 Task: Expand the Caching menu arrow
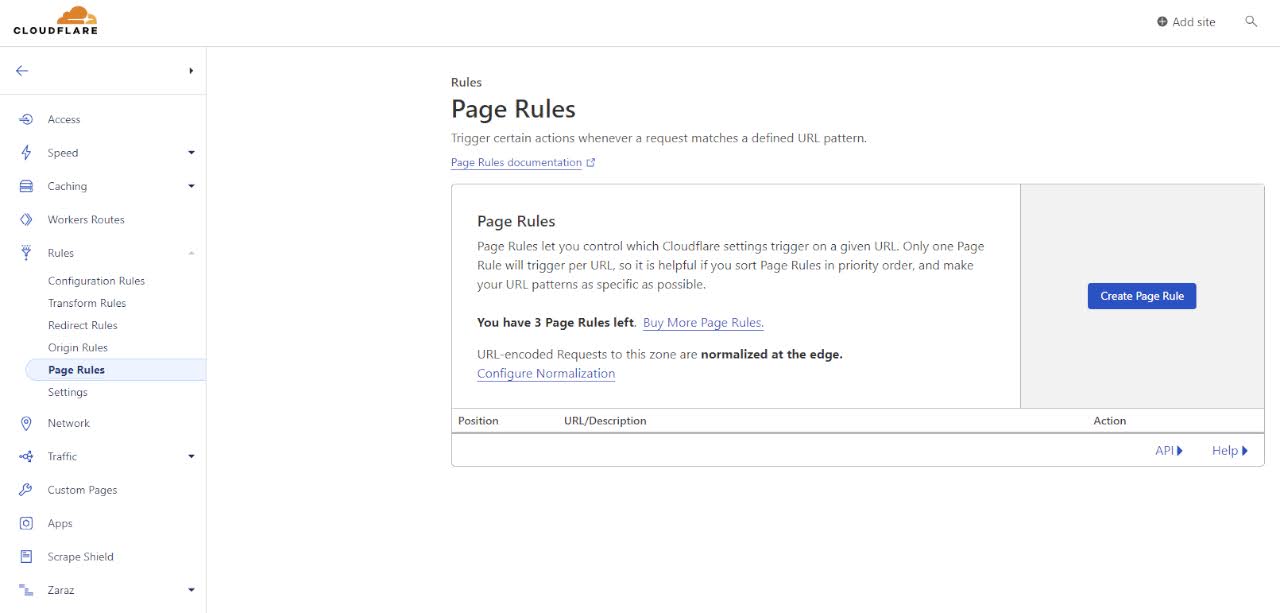pos(191,186)
